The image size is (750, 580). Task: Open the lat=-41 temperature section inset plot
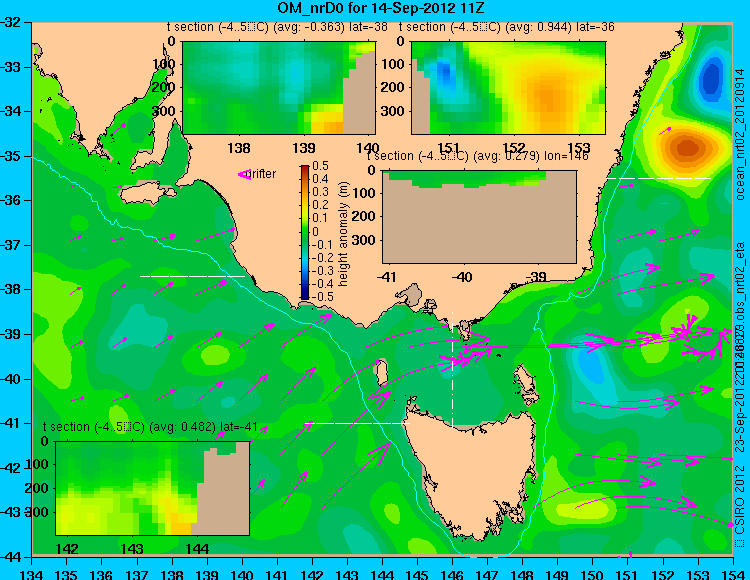(153, 488)
